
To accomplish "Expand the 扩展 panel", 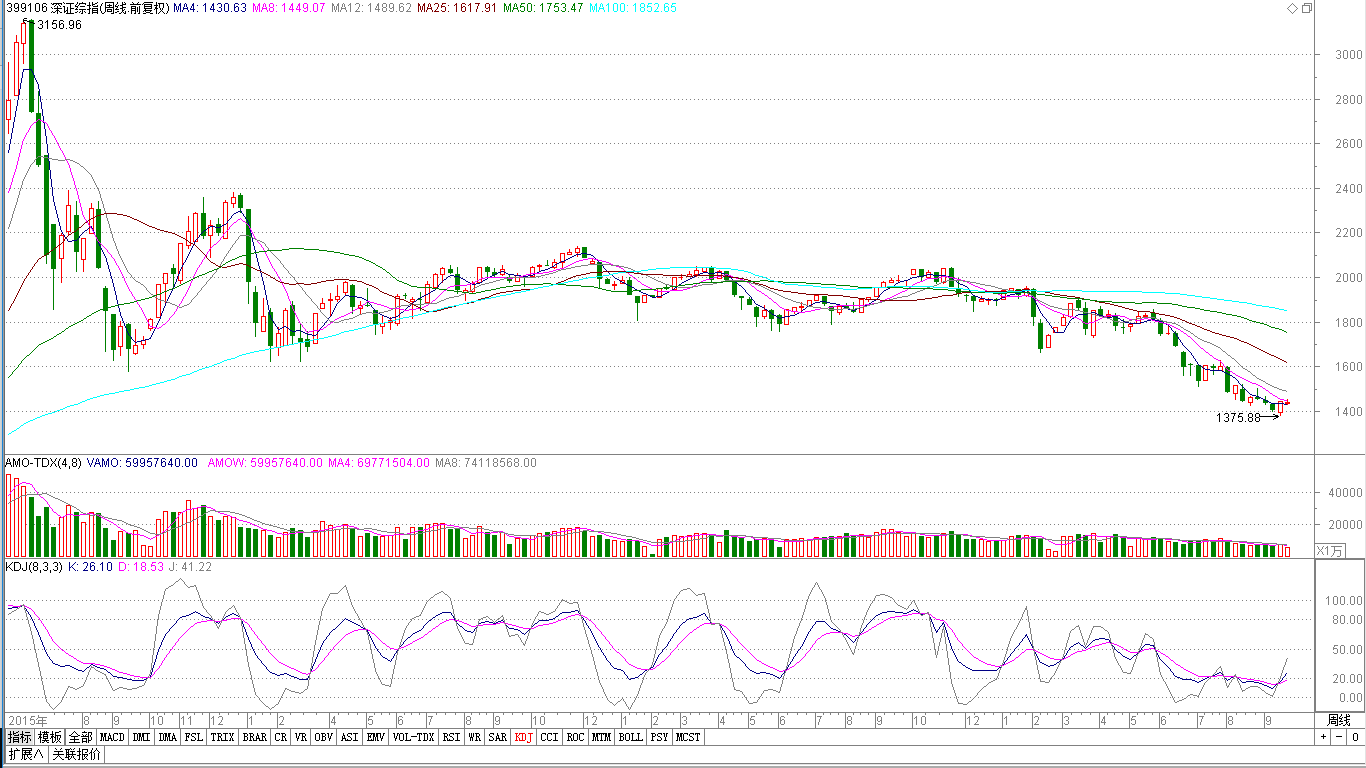I will click(x=26, y=754).
